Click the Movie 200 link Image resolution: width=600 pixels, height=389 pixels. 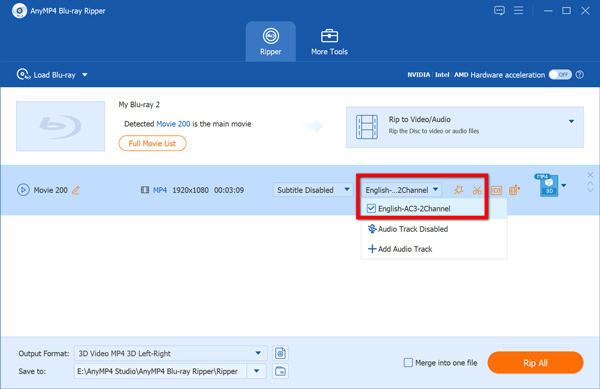173,124
